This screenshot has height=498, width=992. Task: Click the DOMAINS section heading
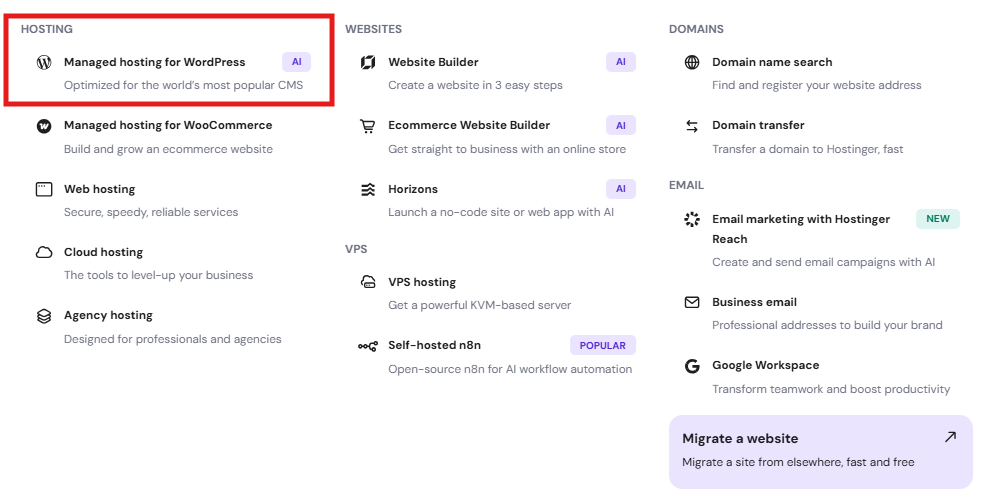(696, 29)
